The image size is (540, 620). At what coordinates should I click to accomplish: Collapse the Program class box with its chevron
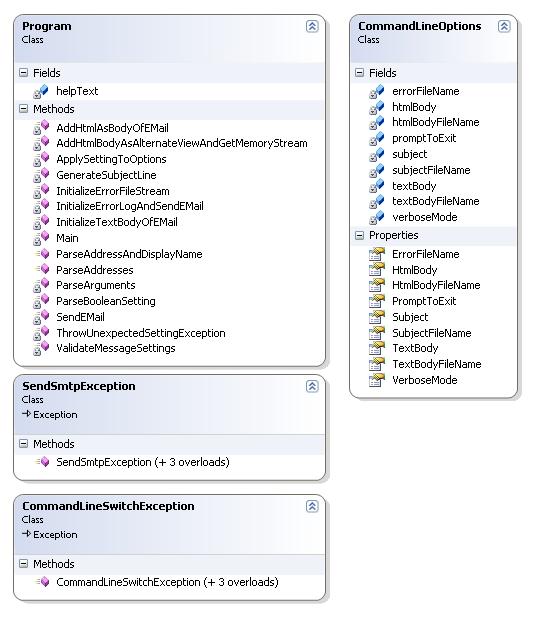coord(312,26)
